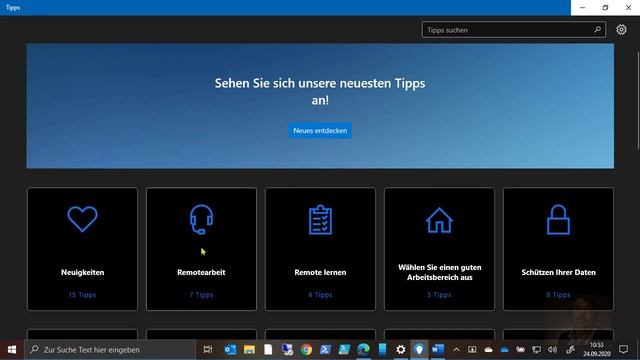Click the Neues entdecken button
The width and height of the screenshot is (640, 360).
(x=320, y=131)
